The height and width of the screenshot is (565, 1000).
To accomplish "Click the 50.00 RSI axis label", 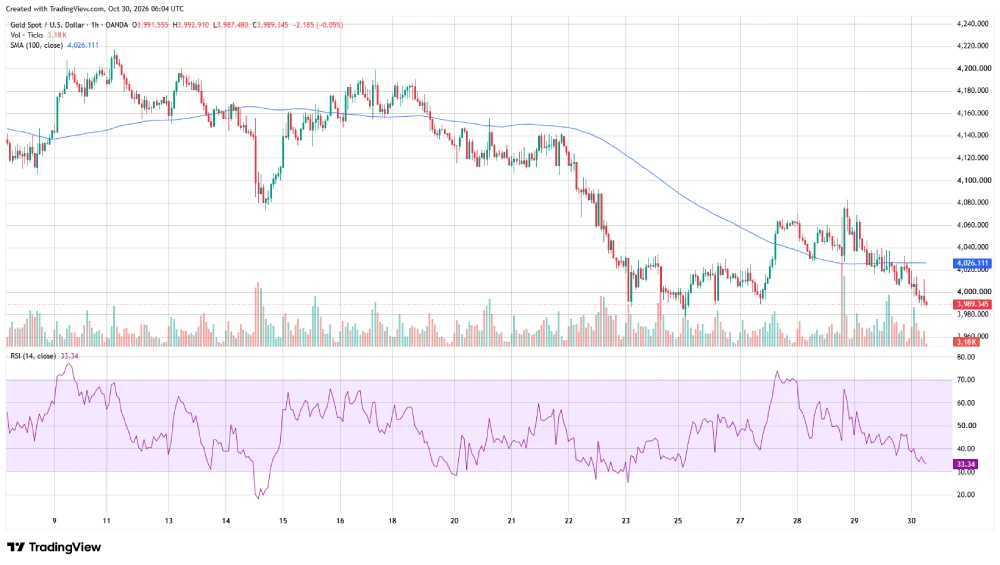I will [x=966, y=425].
